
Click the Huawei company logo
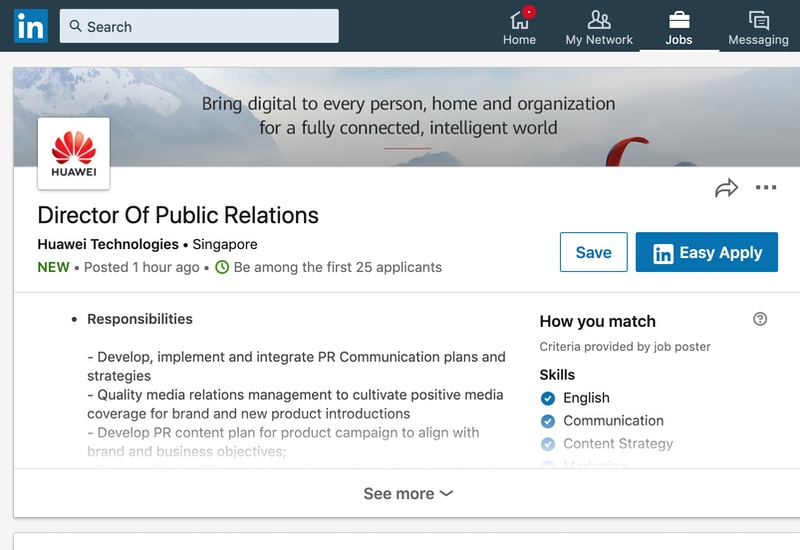coord(74,154)
